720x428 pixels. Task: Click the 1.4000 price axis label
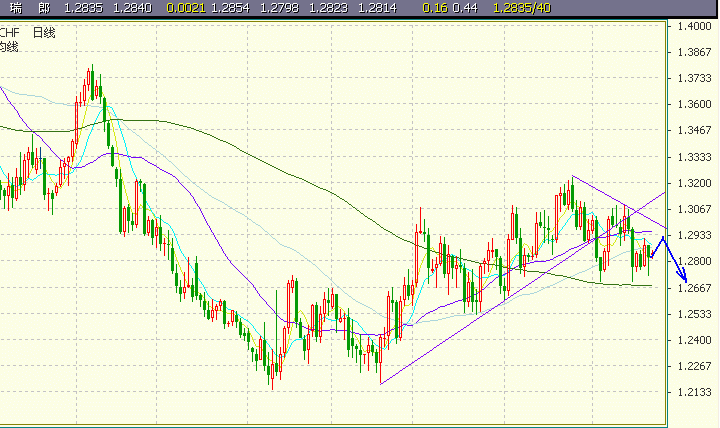click(694, 26)
